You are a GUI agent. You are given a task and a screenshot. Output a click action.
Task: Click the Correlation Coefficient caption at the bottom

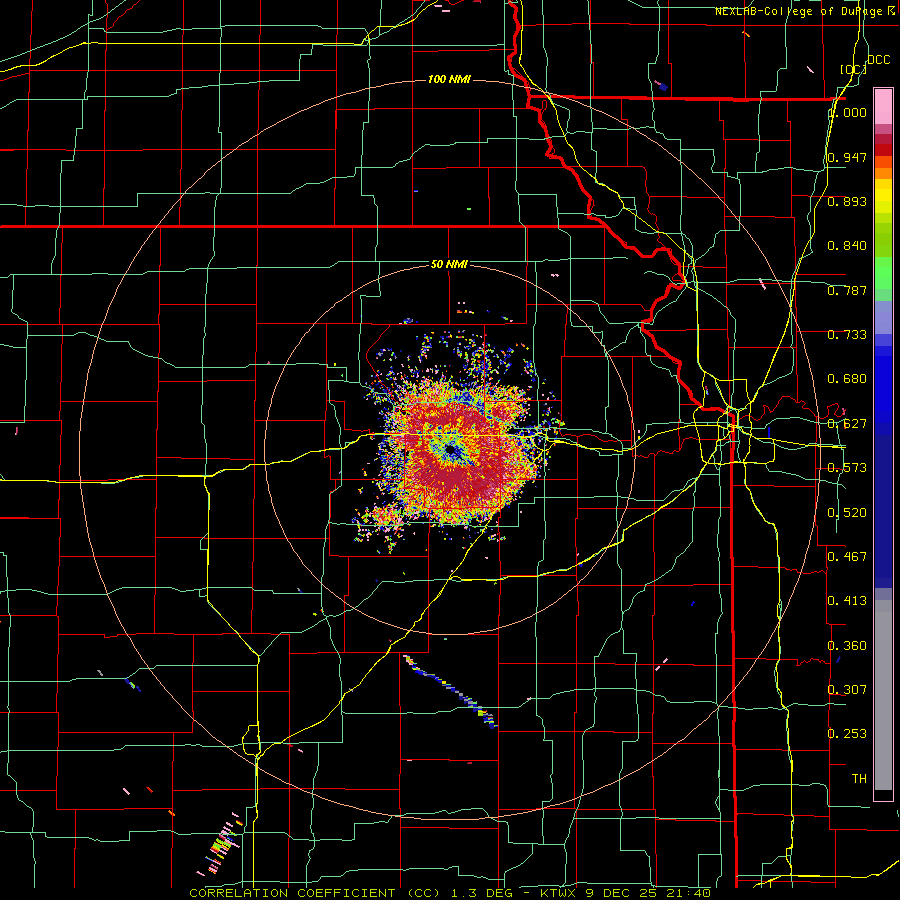click(x=451, y=893)
